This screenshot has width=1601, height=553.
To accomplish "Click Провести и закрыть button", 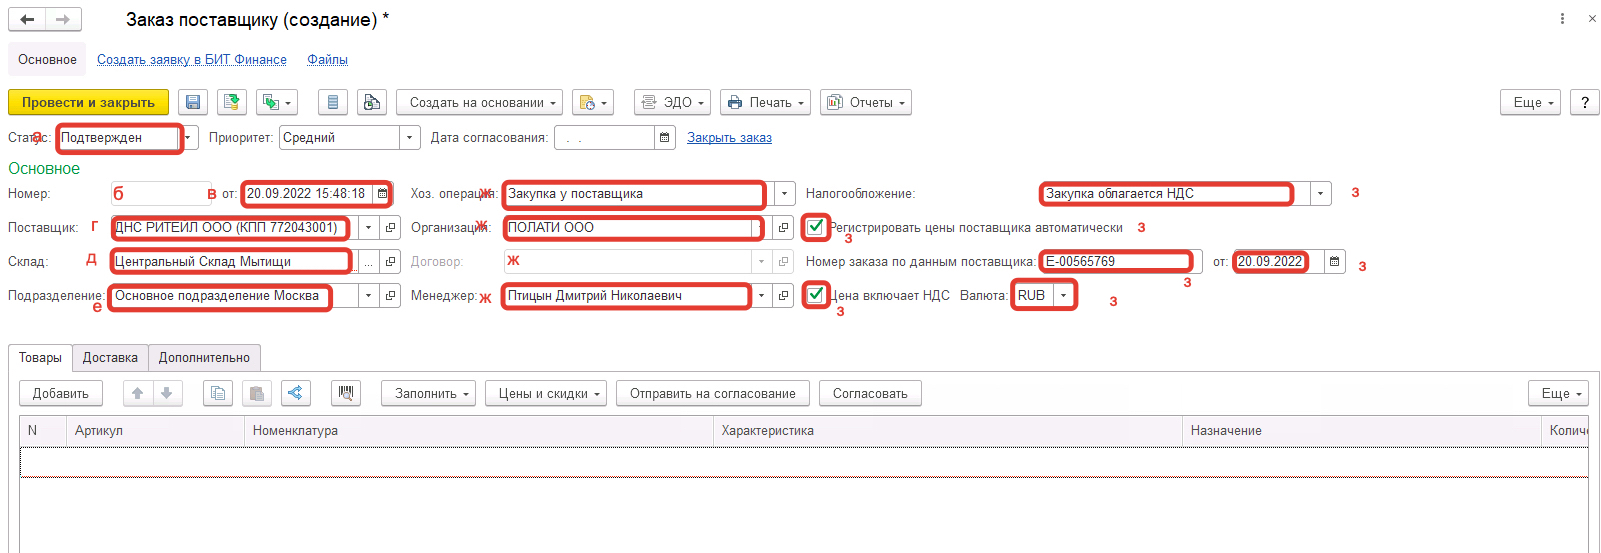I will [x=88, y=102].
